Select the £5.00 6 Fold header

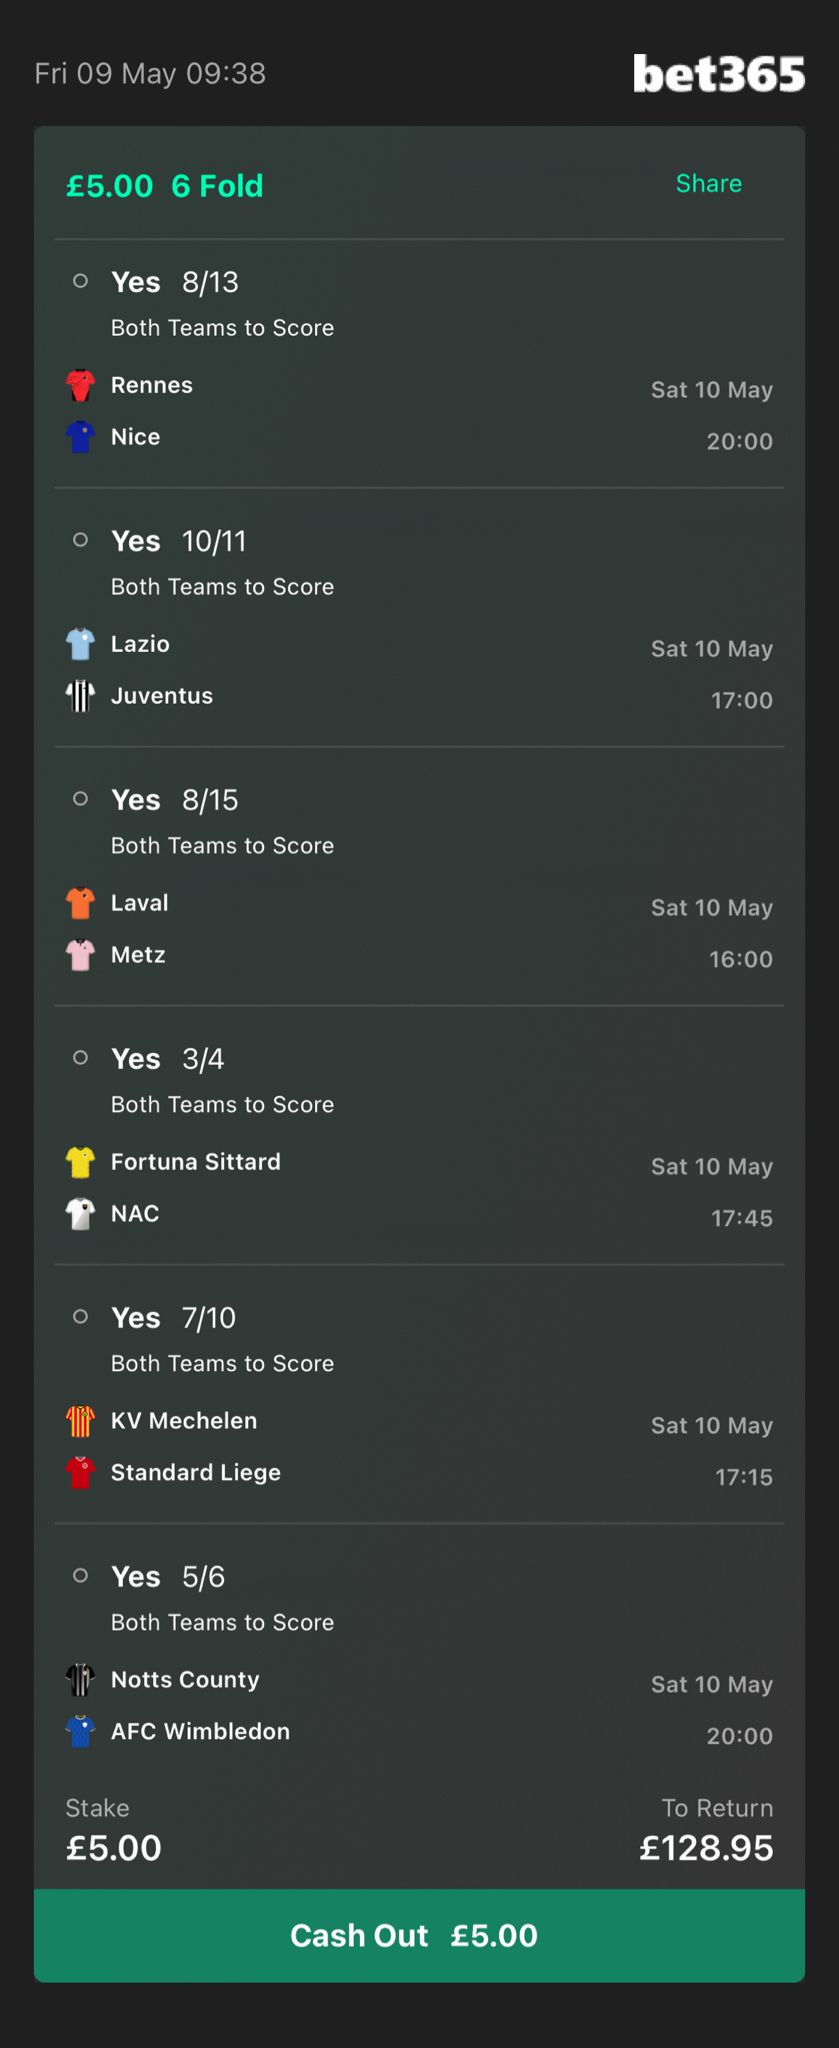pos(165,186)
